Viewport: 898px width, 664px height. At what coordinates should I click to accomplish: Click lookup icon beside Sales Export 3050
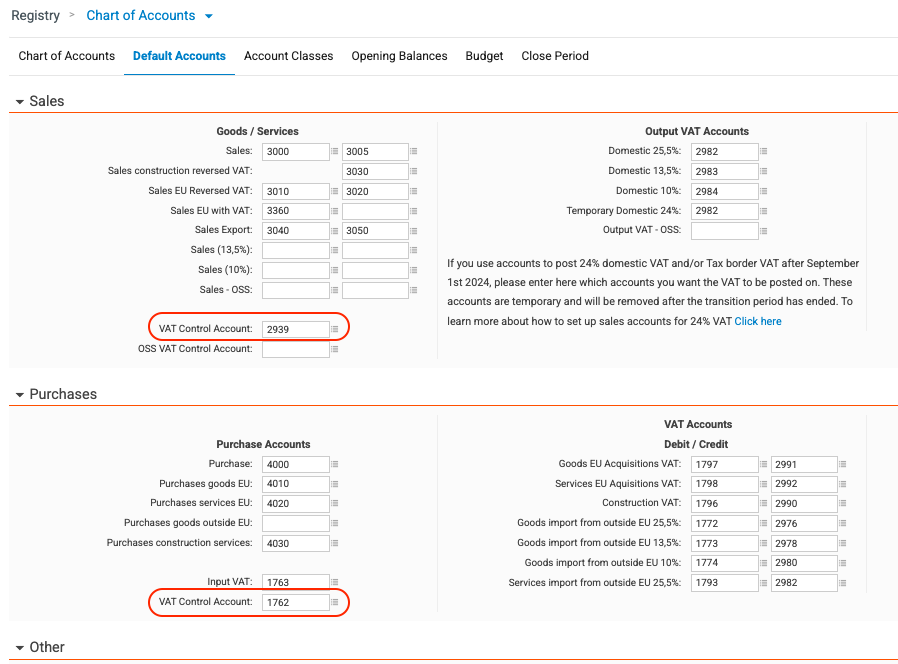(413, 231)
